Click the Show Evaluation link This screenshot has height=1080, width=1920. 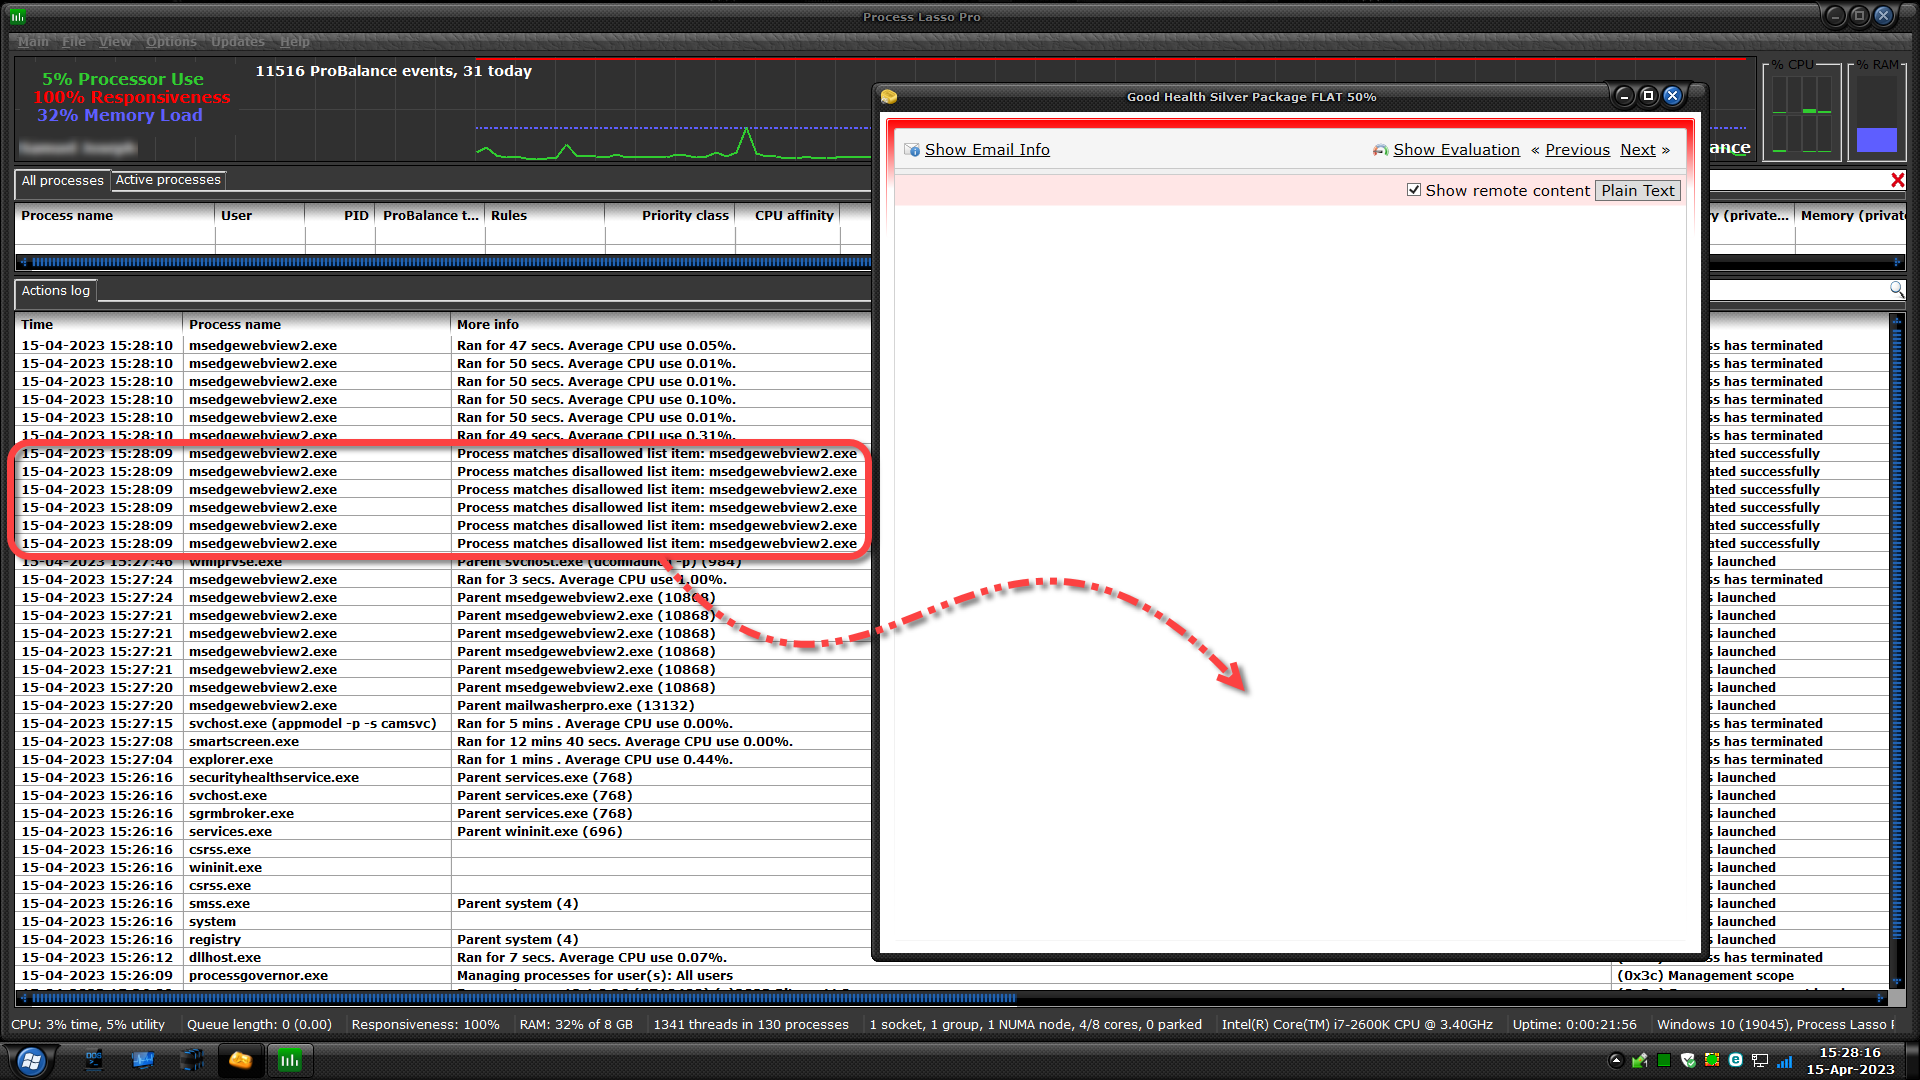pos(1456,149)
